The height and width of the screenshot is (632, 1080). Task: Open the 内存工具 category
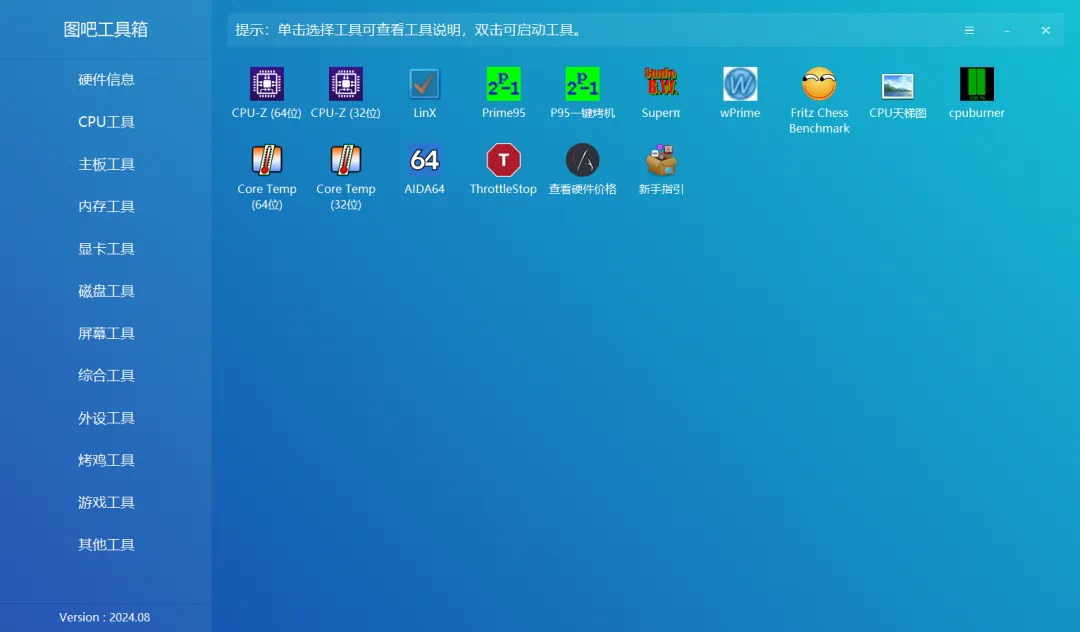click(x=106, y=206)
